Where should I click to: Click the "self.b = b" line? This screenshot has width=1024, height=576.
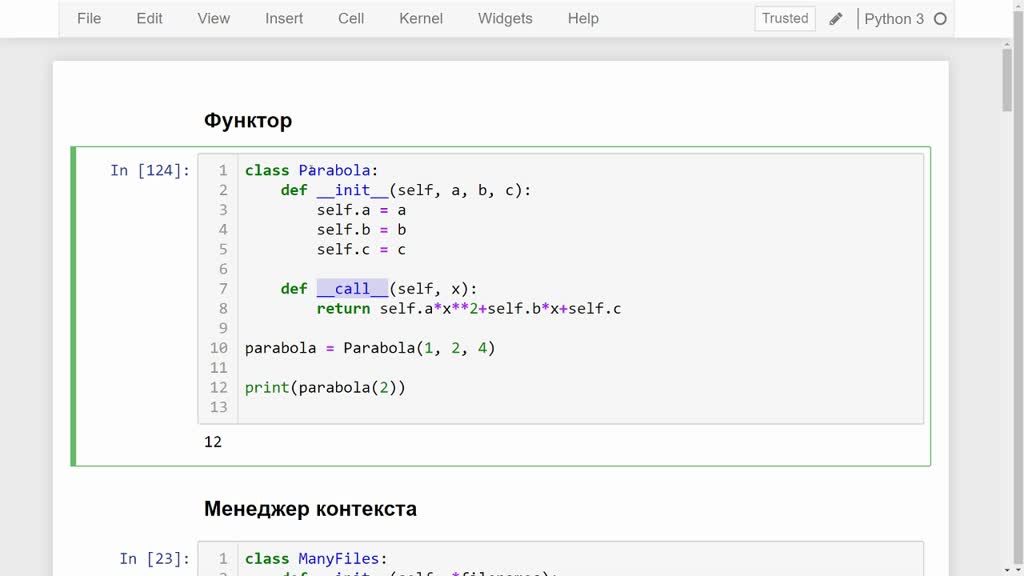361,229
